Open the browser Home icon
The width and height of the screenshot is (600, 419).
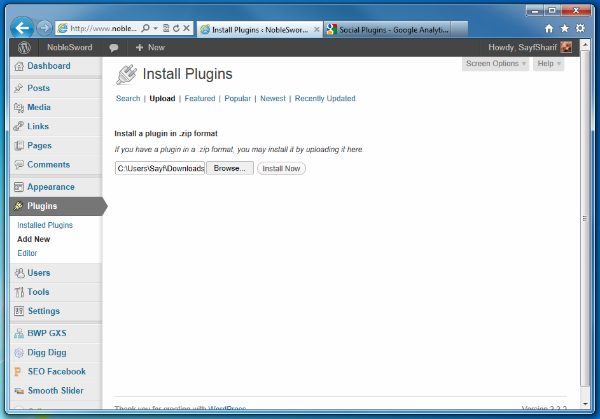click(549, 28)
